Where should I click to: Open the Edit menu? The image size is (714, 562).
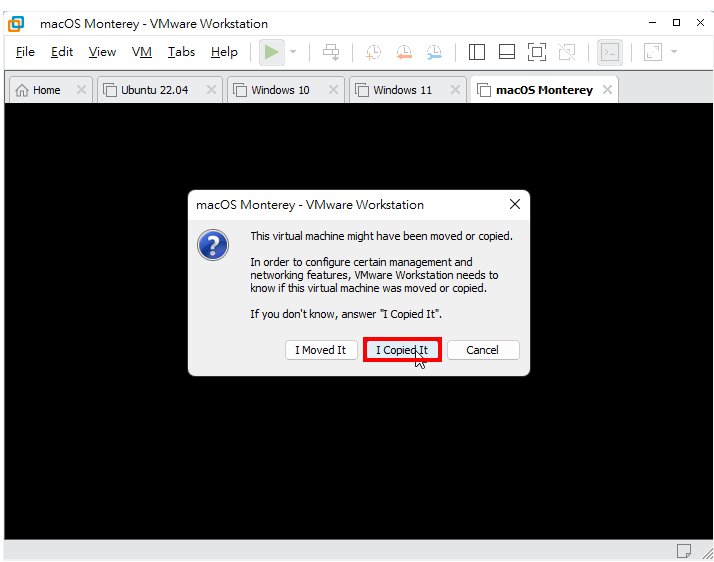[x=61, y=52]
